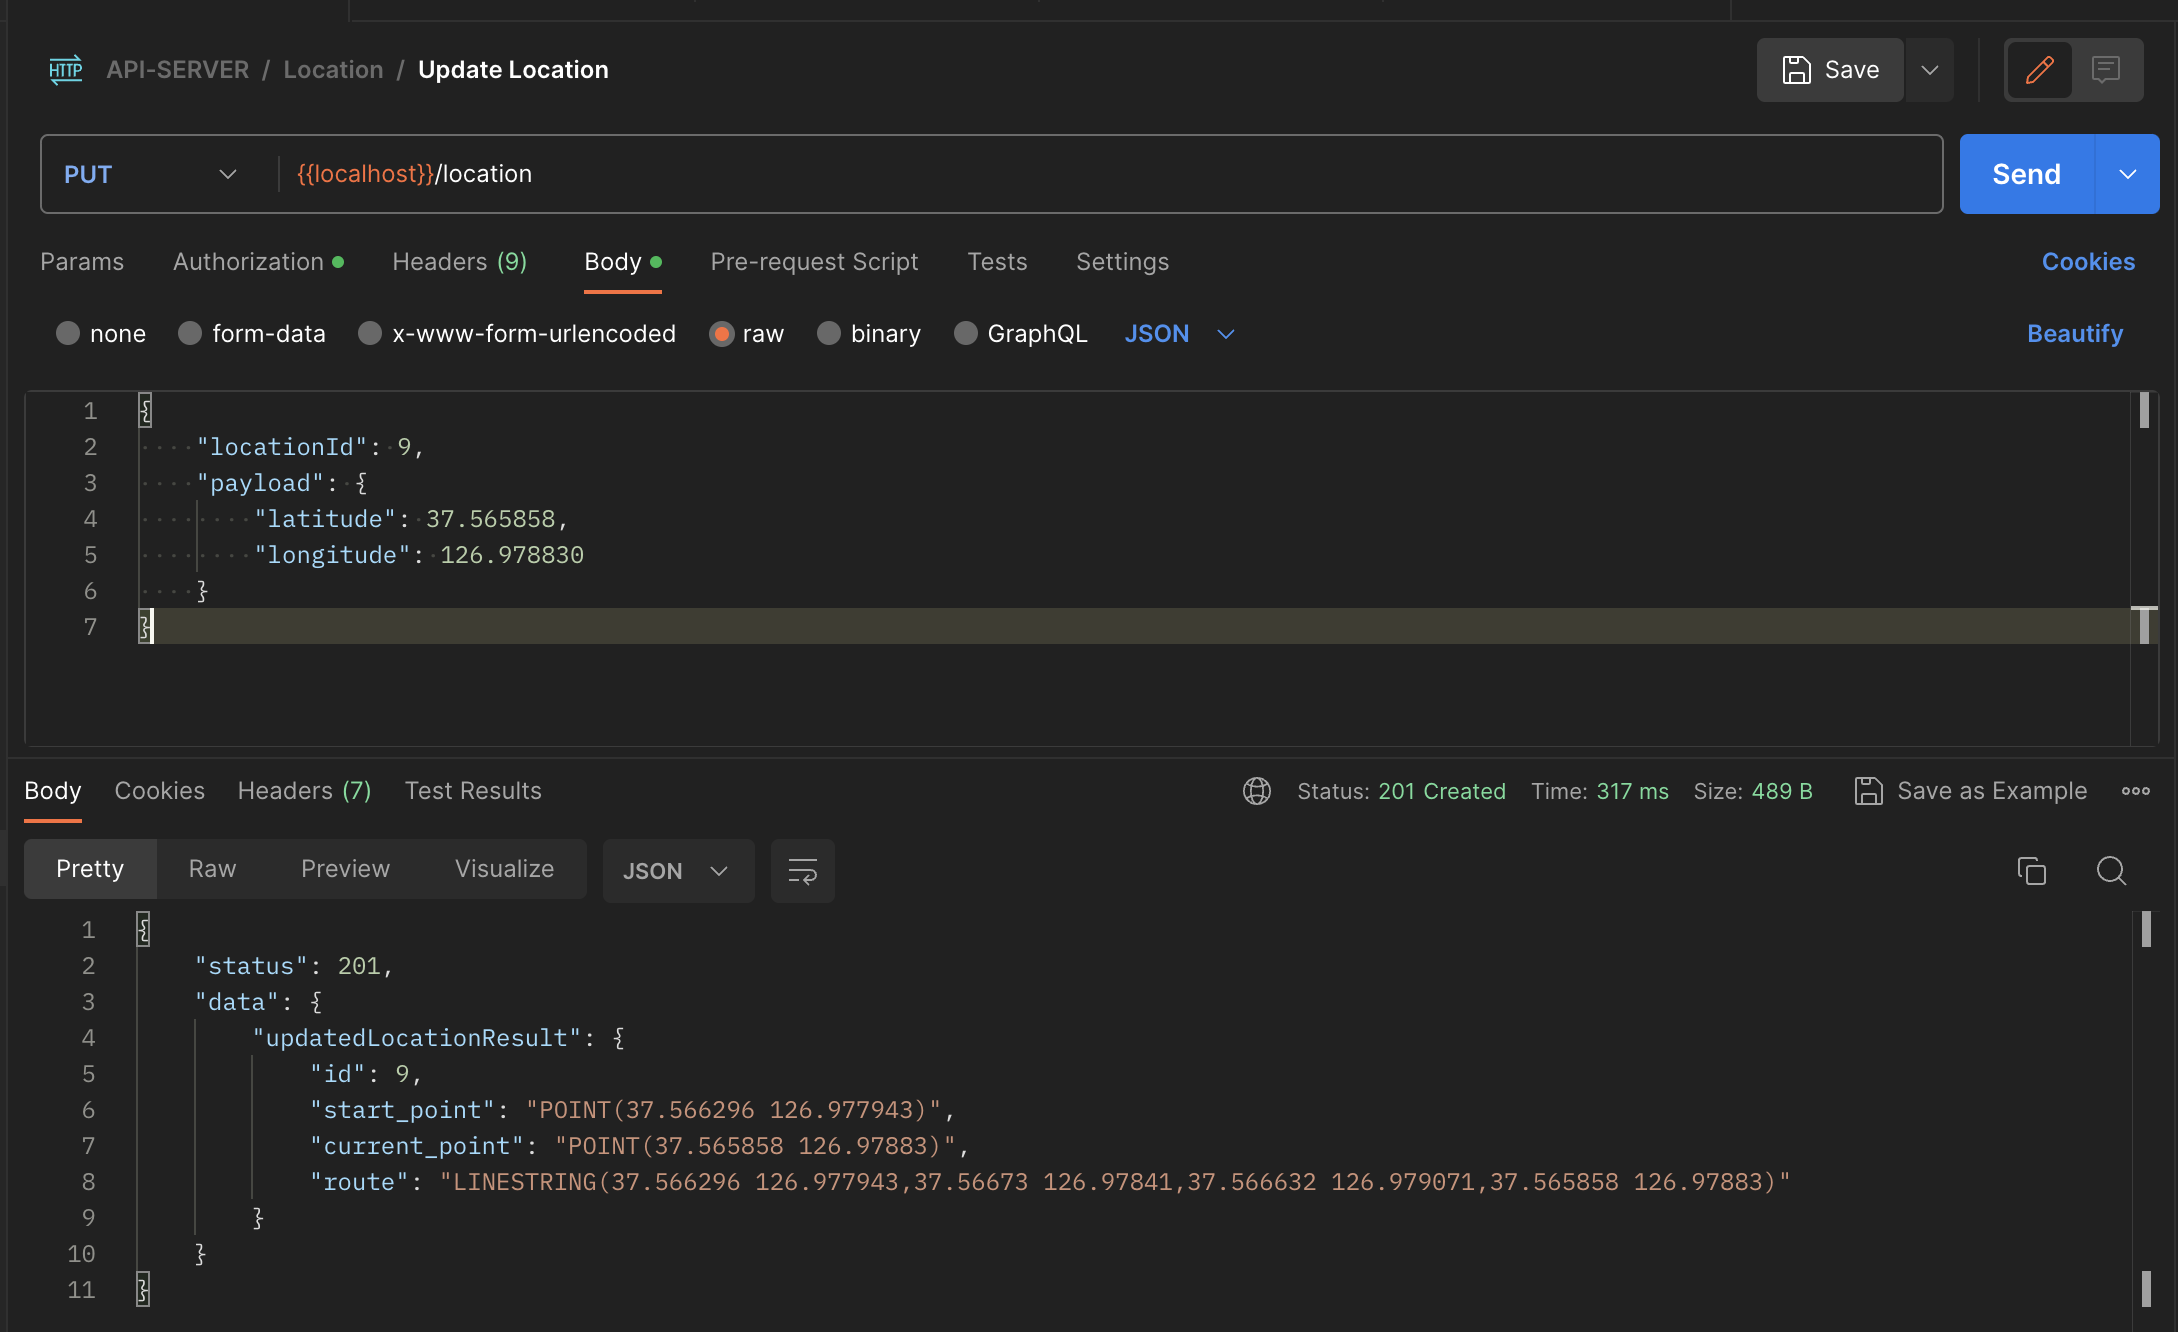
Task: Go to Location breadcrumb folder
Action: pyautogui.click(x=333, y=70)
